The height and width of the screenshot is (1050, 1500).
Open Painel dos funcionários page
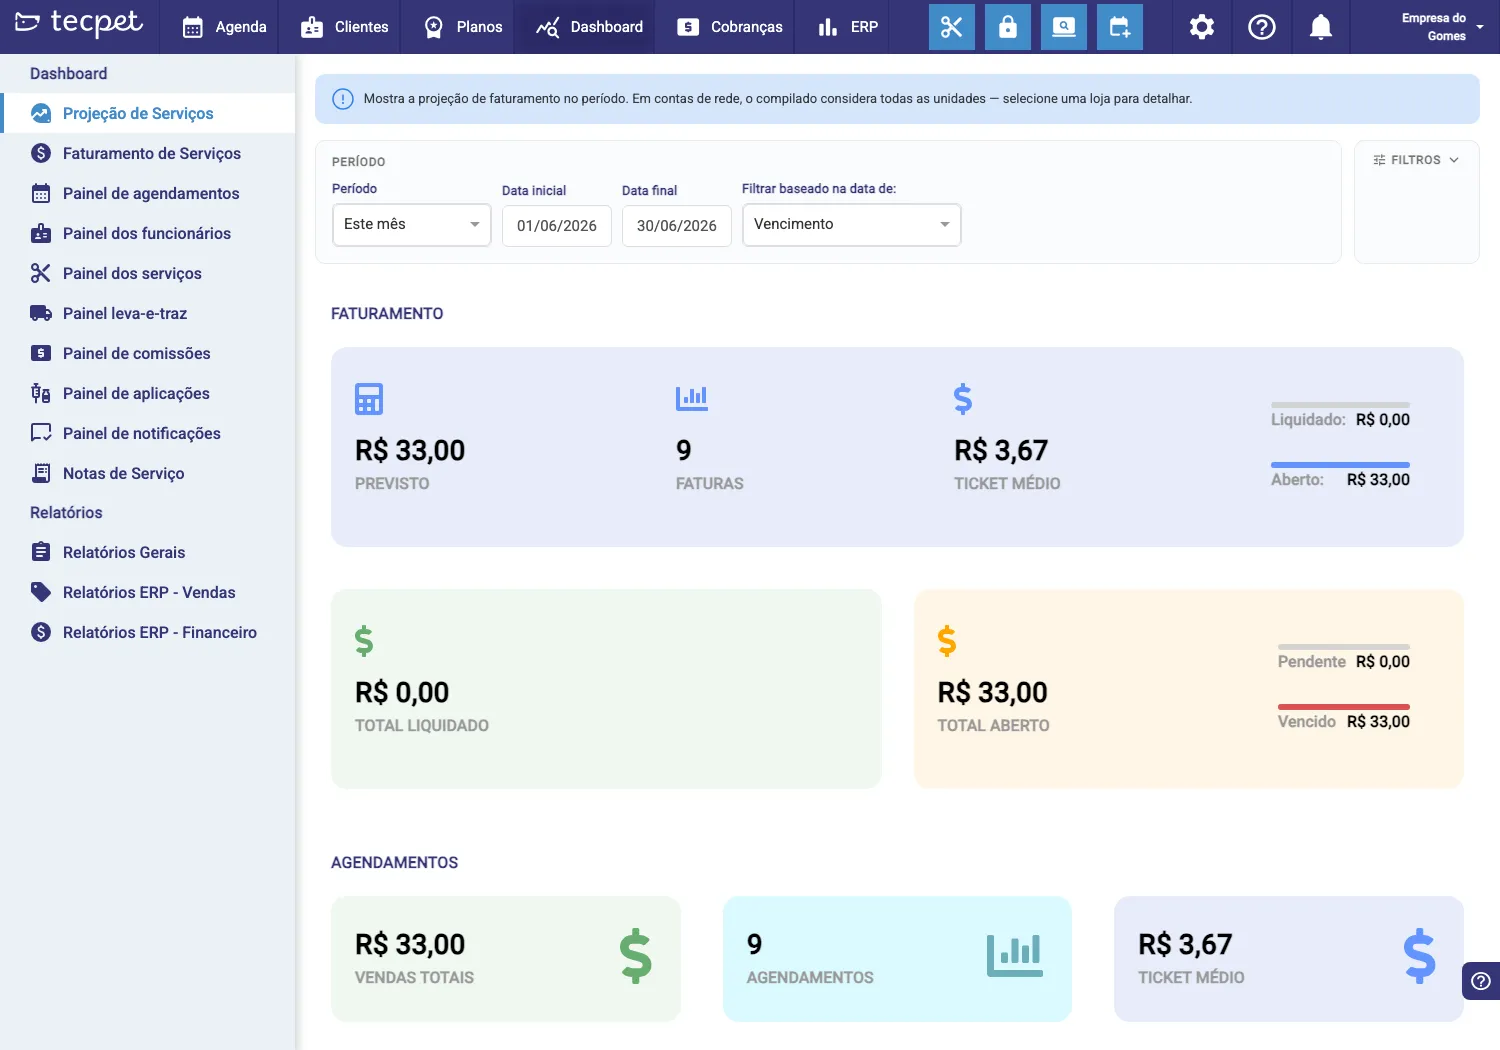tap(148, 233)
